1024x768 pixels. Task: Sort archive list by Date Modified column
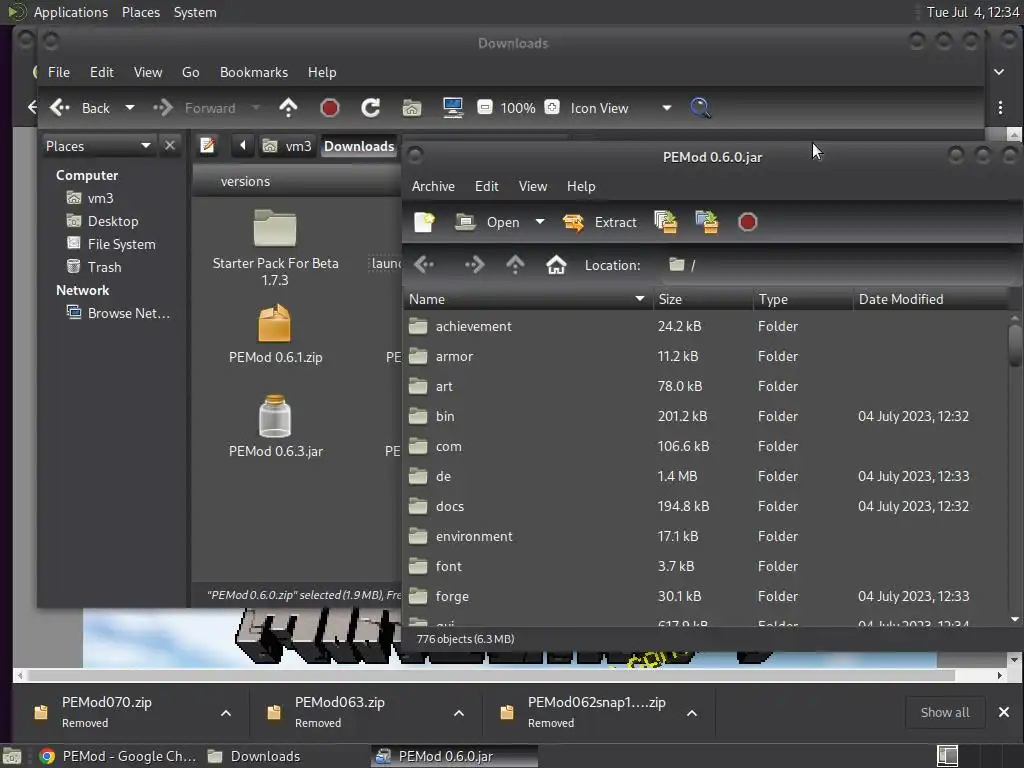tap(931, 299)
